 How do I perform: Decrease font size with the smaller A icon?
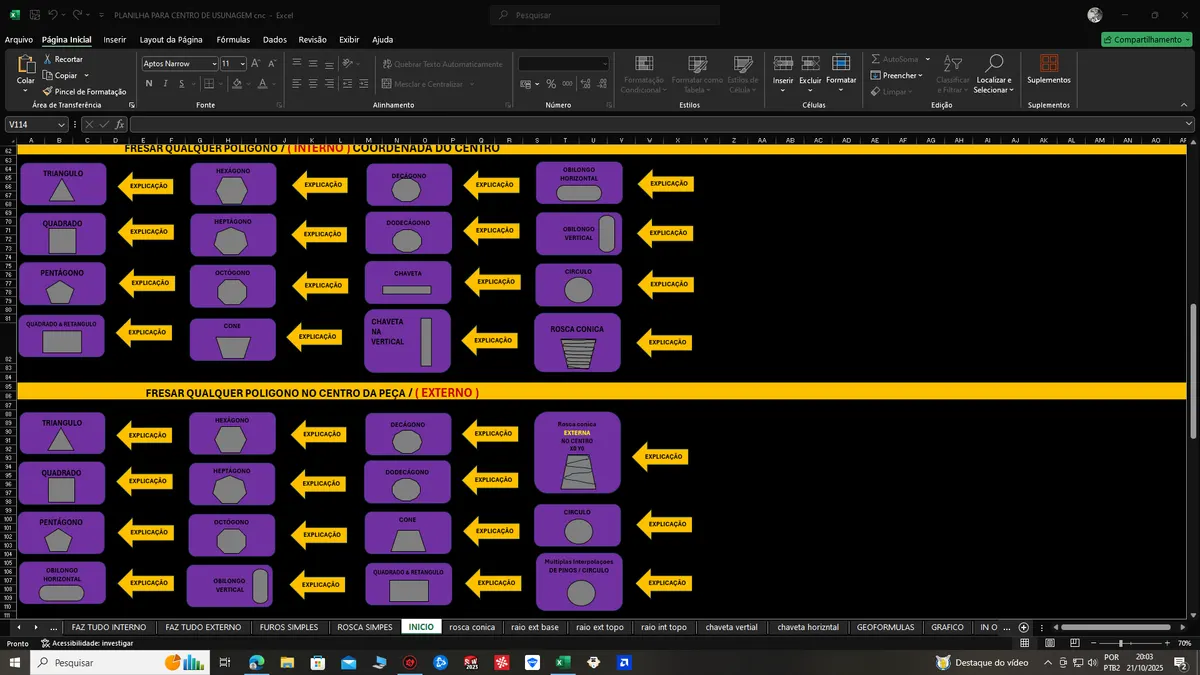click(270, 63)
